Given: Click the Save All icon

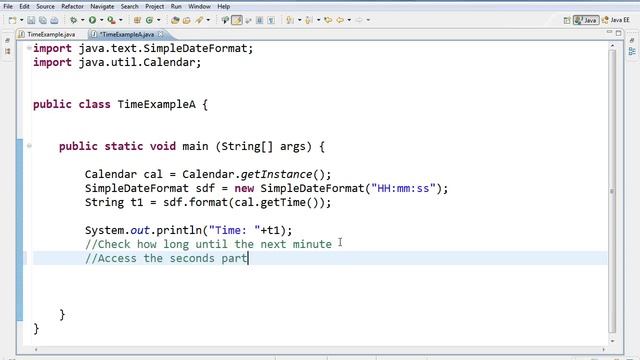Looking at the screenshot, I should tap(42, 20).
